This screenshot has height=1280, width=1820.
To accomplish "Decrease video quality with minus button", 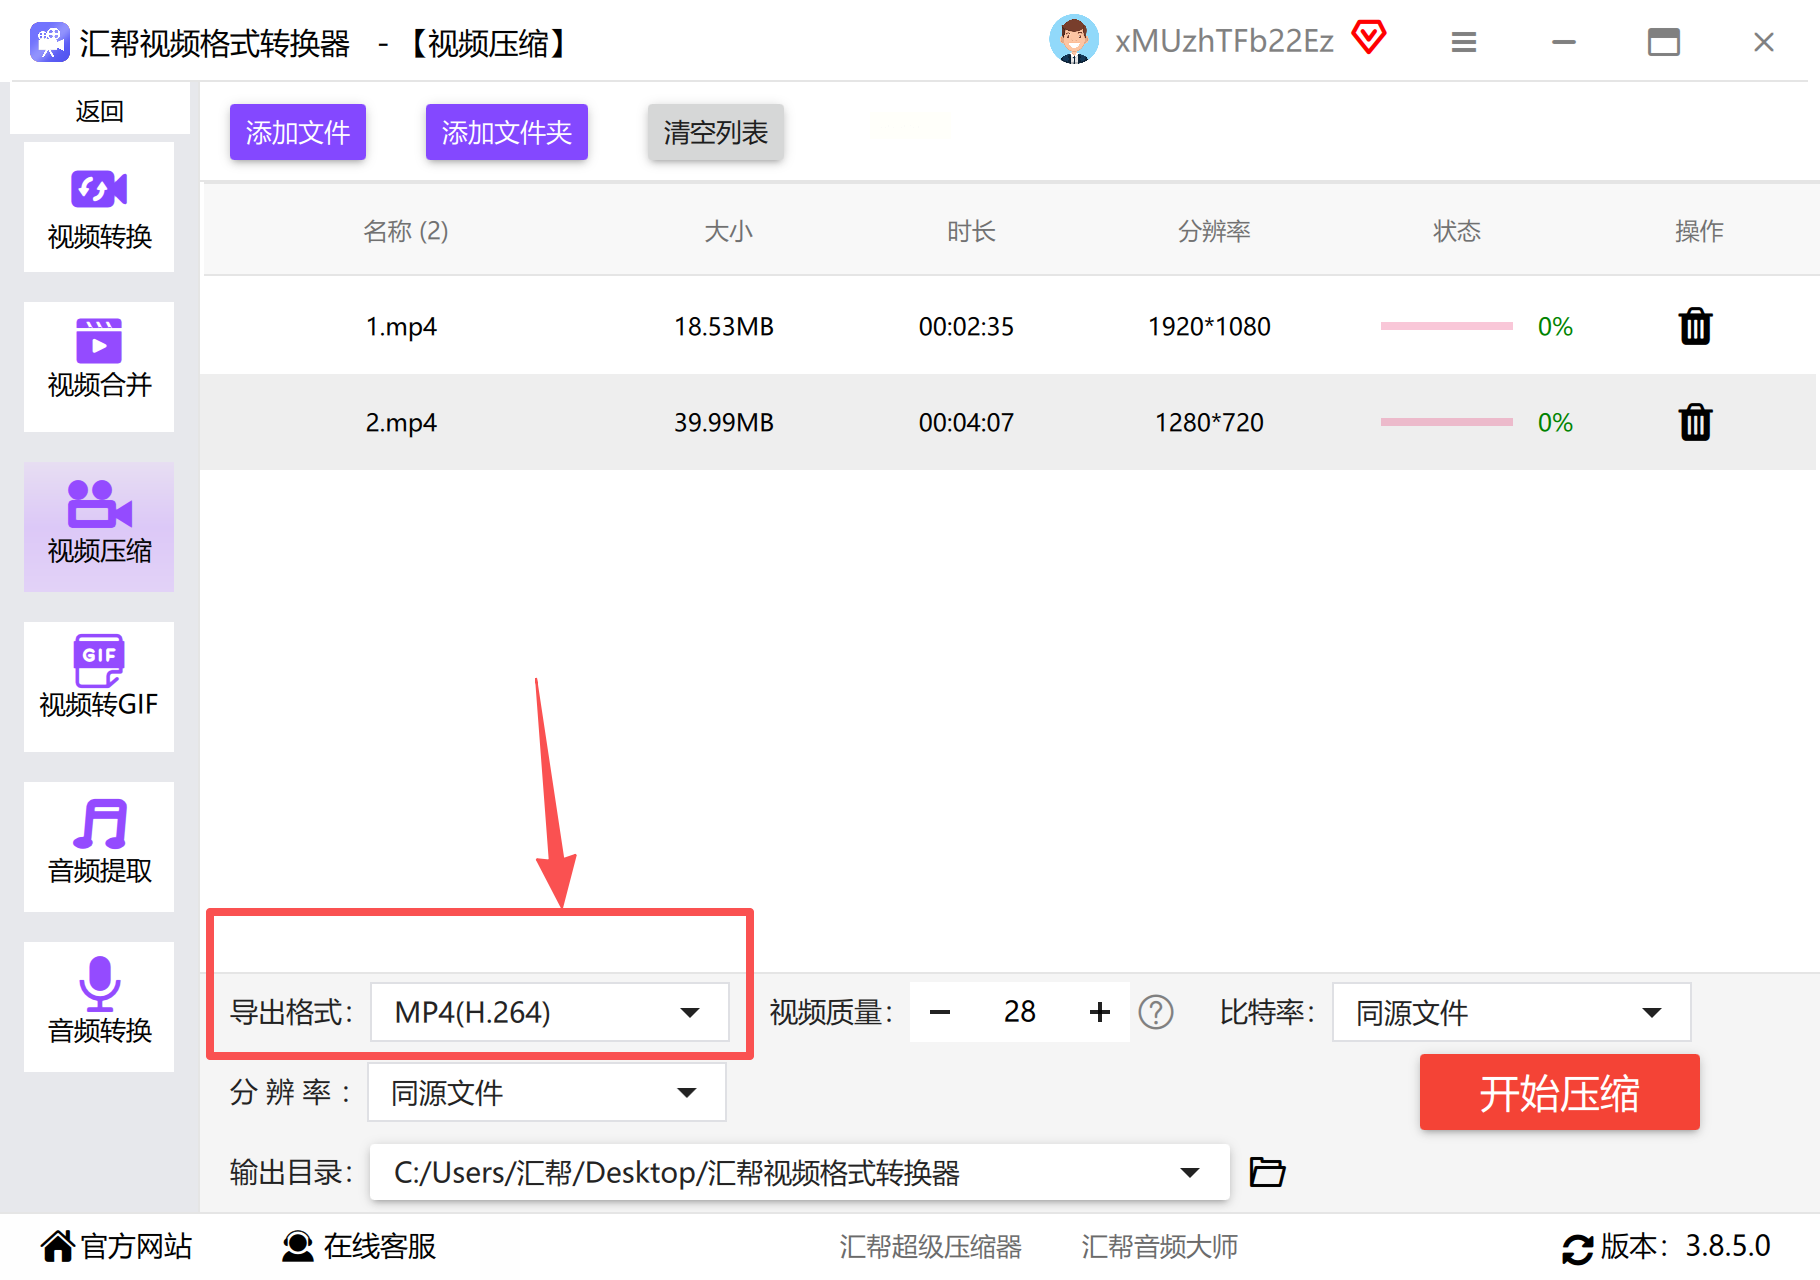I will (x=940, y=1012).
